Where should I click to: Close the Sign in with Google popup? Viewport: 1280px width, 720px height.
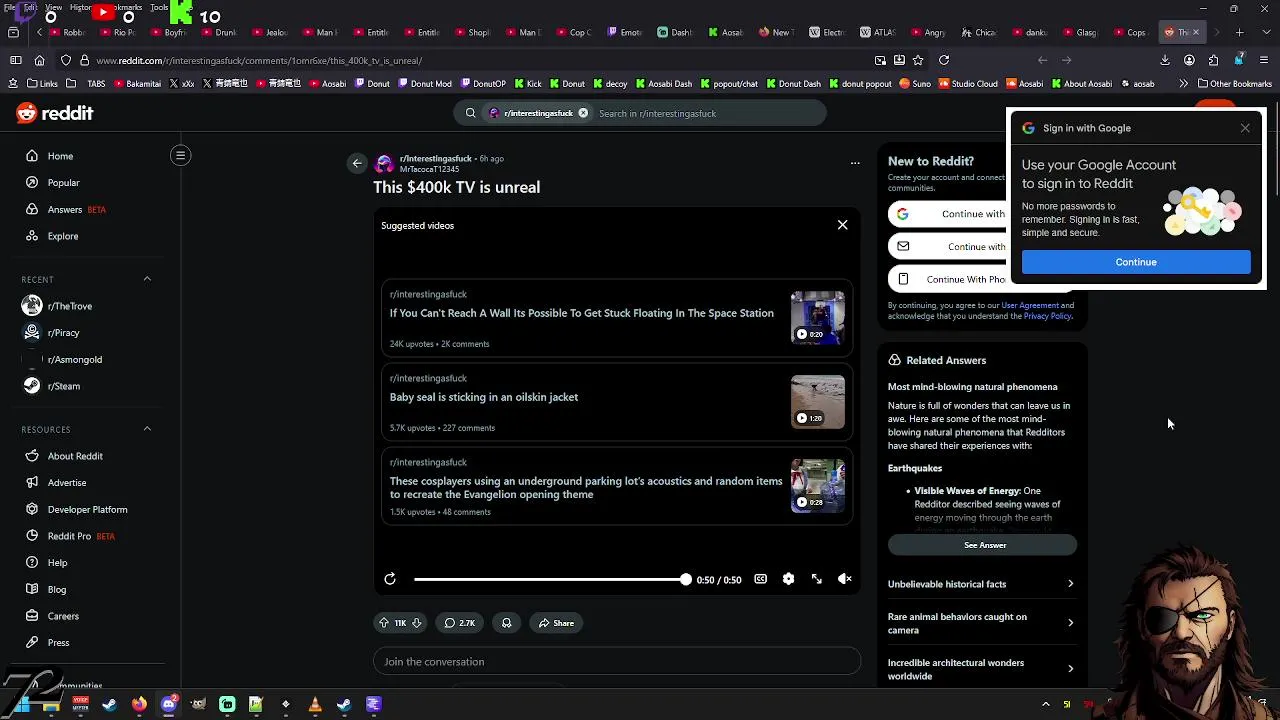pos(1245,128)
